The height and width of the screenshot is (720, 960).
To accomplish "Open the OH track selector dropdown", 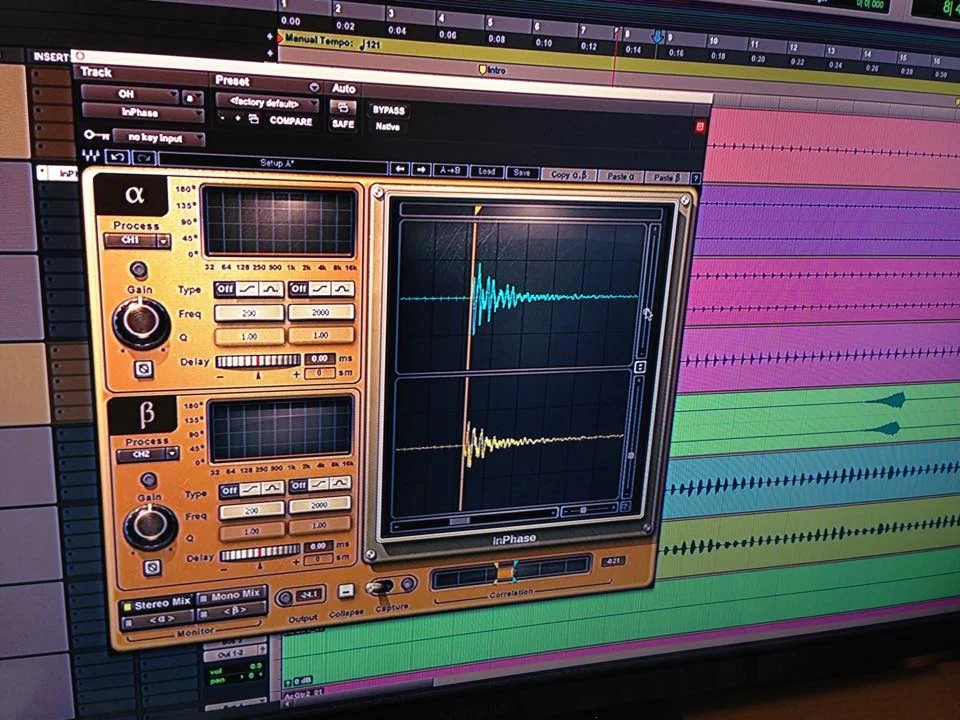I will tap(129, 94).
